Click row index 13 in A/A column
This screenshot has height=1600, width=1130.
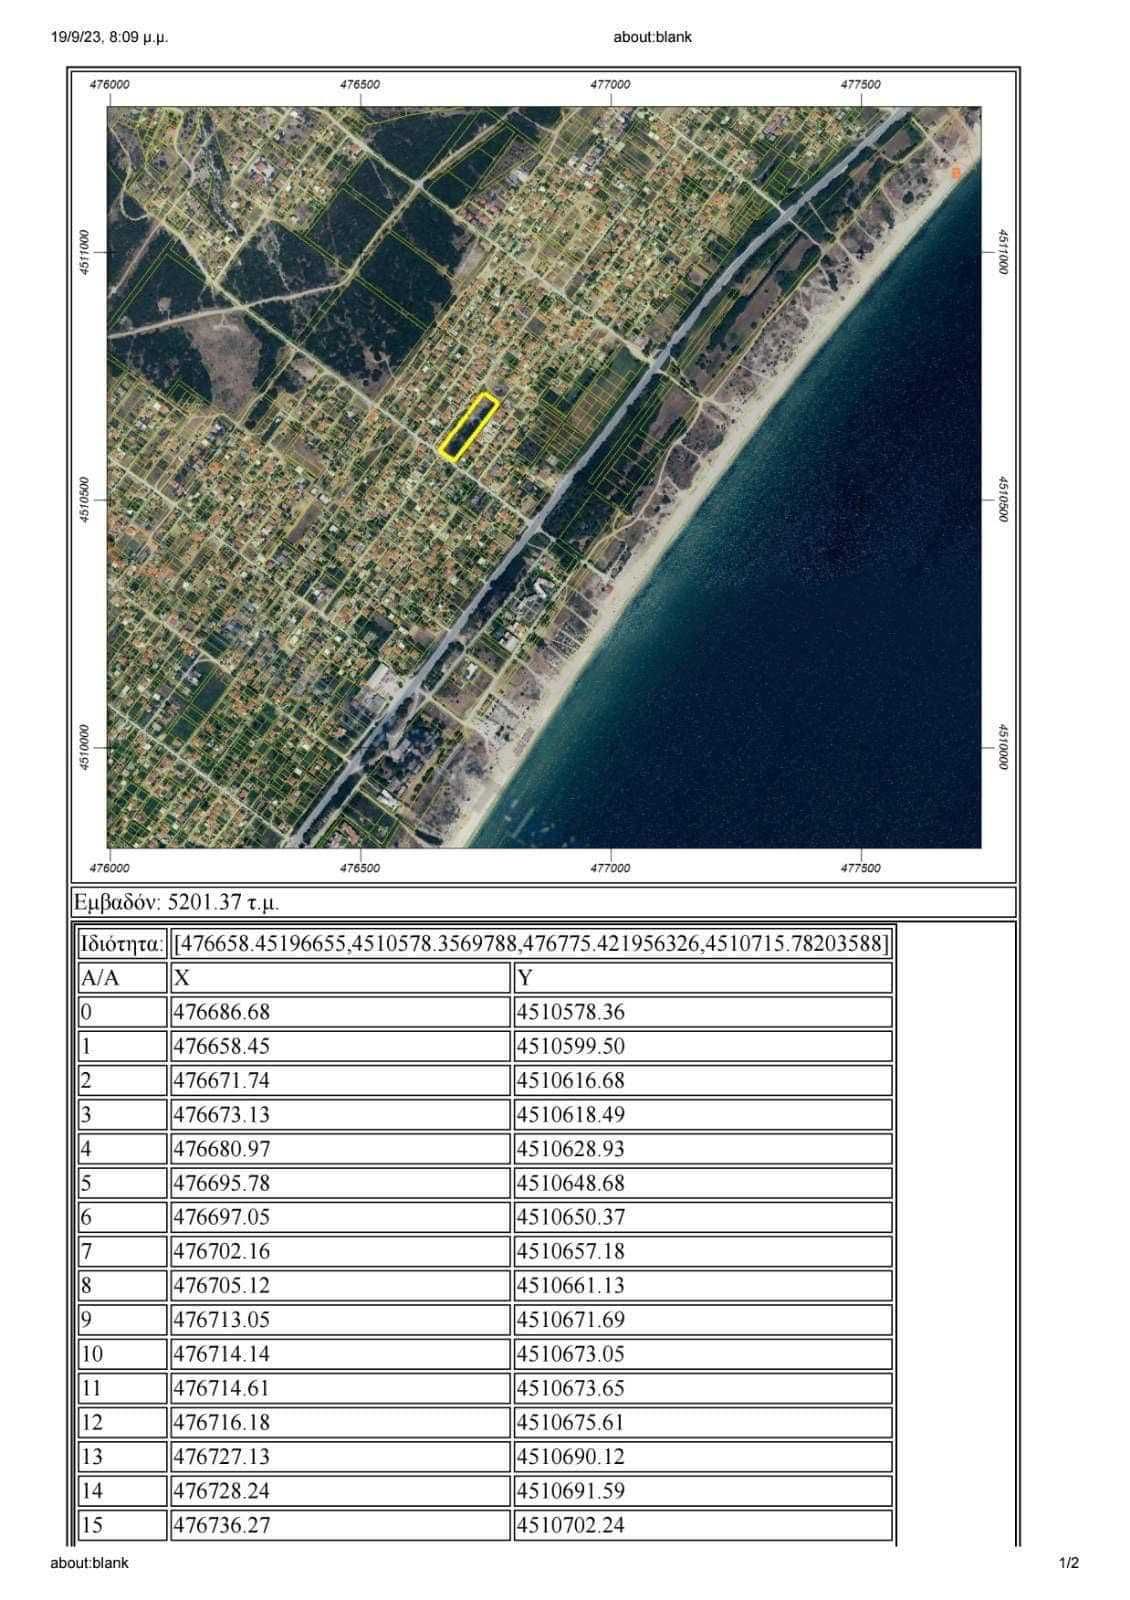pos(122,1456)
